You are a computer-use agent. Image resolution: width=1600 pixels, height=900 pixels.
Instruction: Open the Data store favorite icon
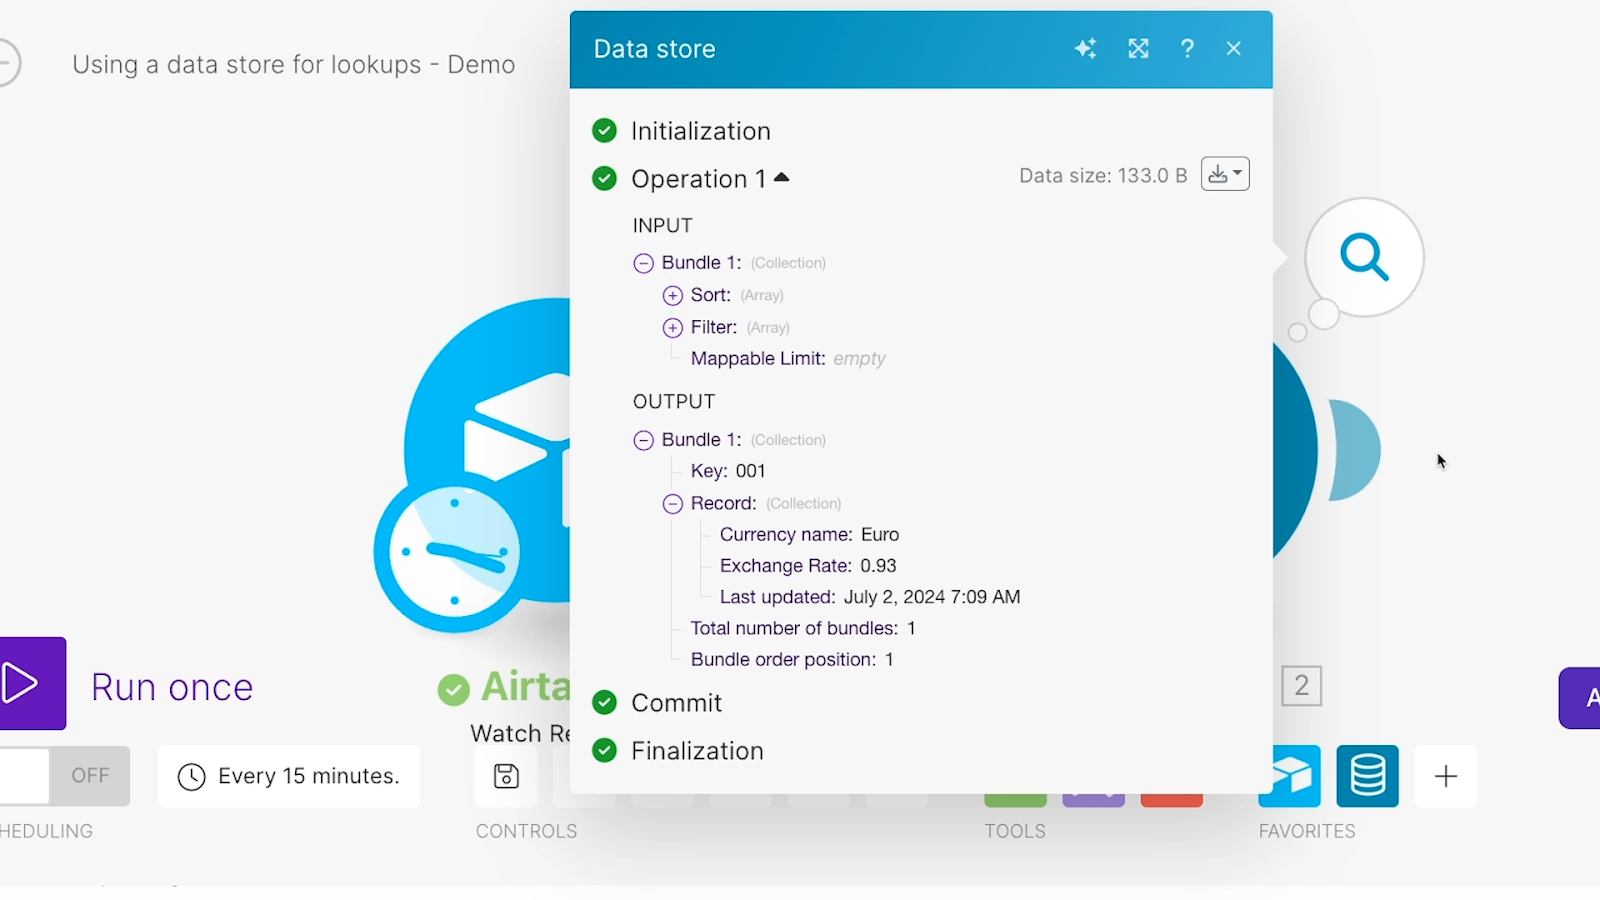tap(1367, 776)
